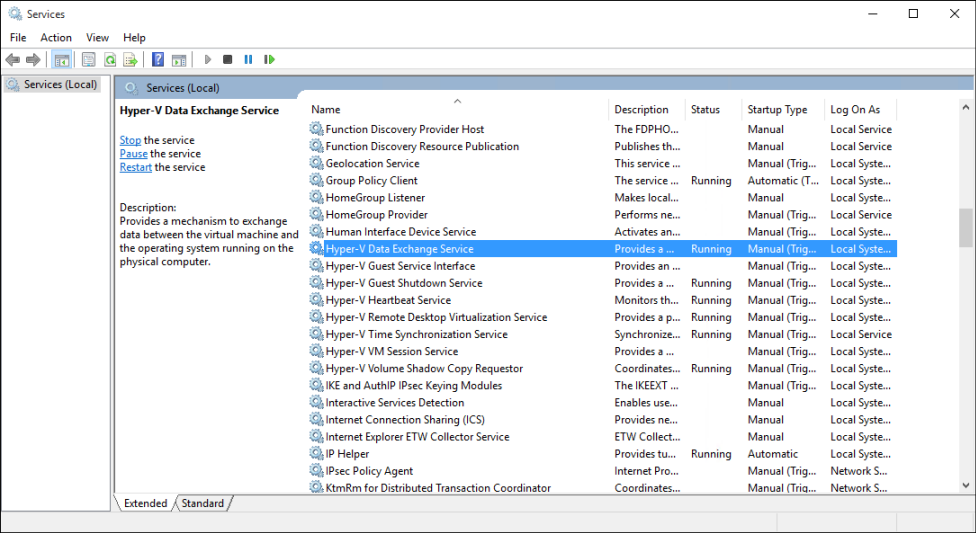This screenshot has width=976, height=533.
Task: Click the Services (Local) pane header
Action: (182, 88)
